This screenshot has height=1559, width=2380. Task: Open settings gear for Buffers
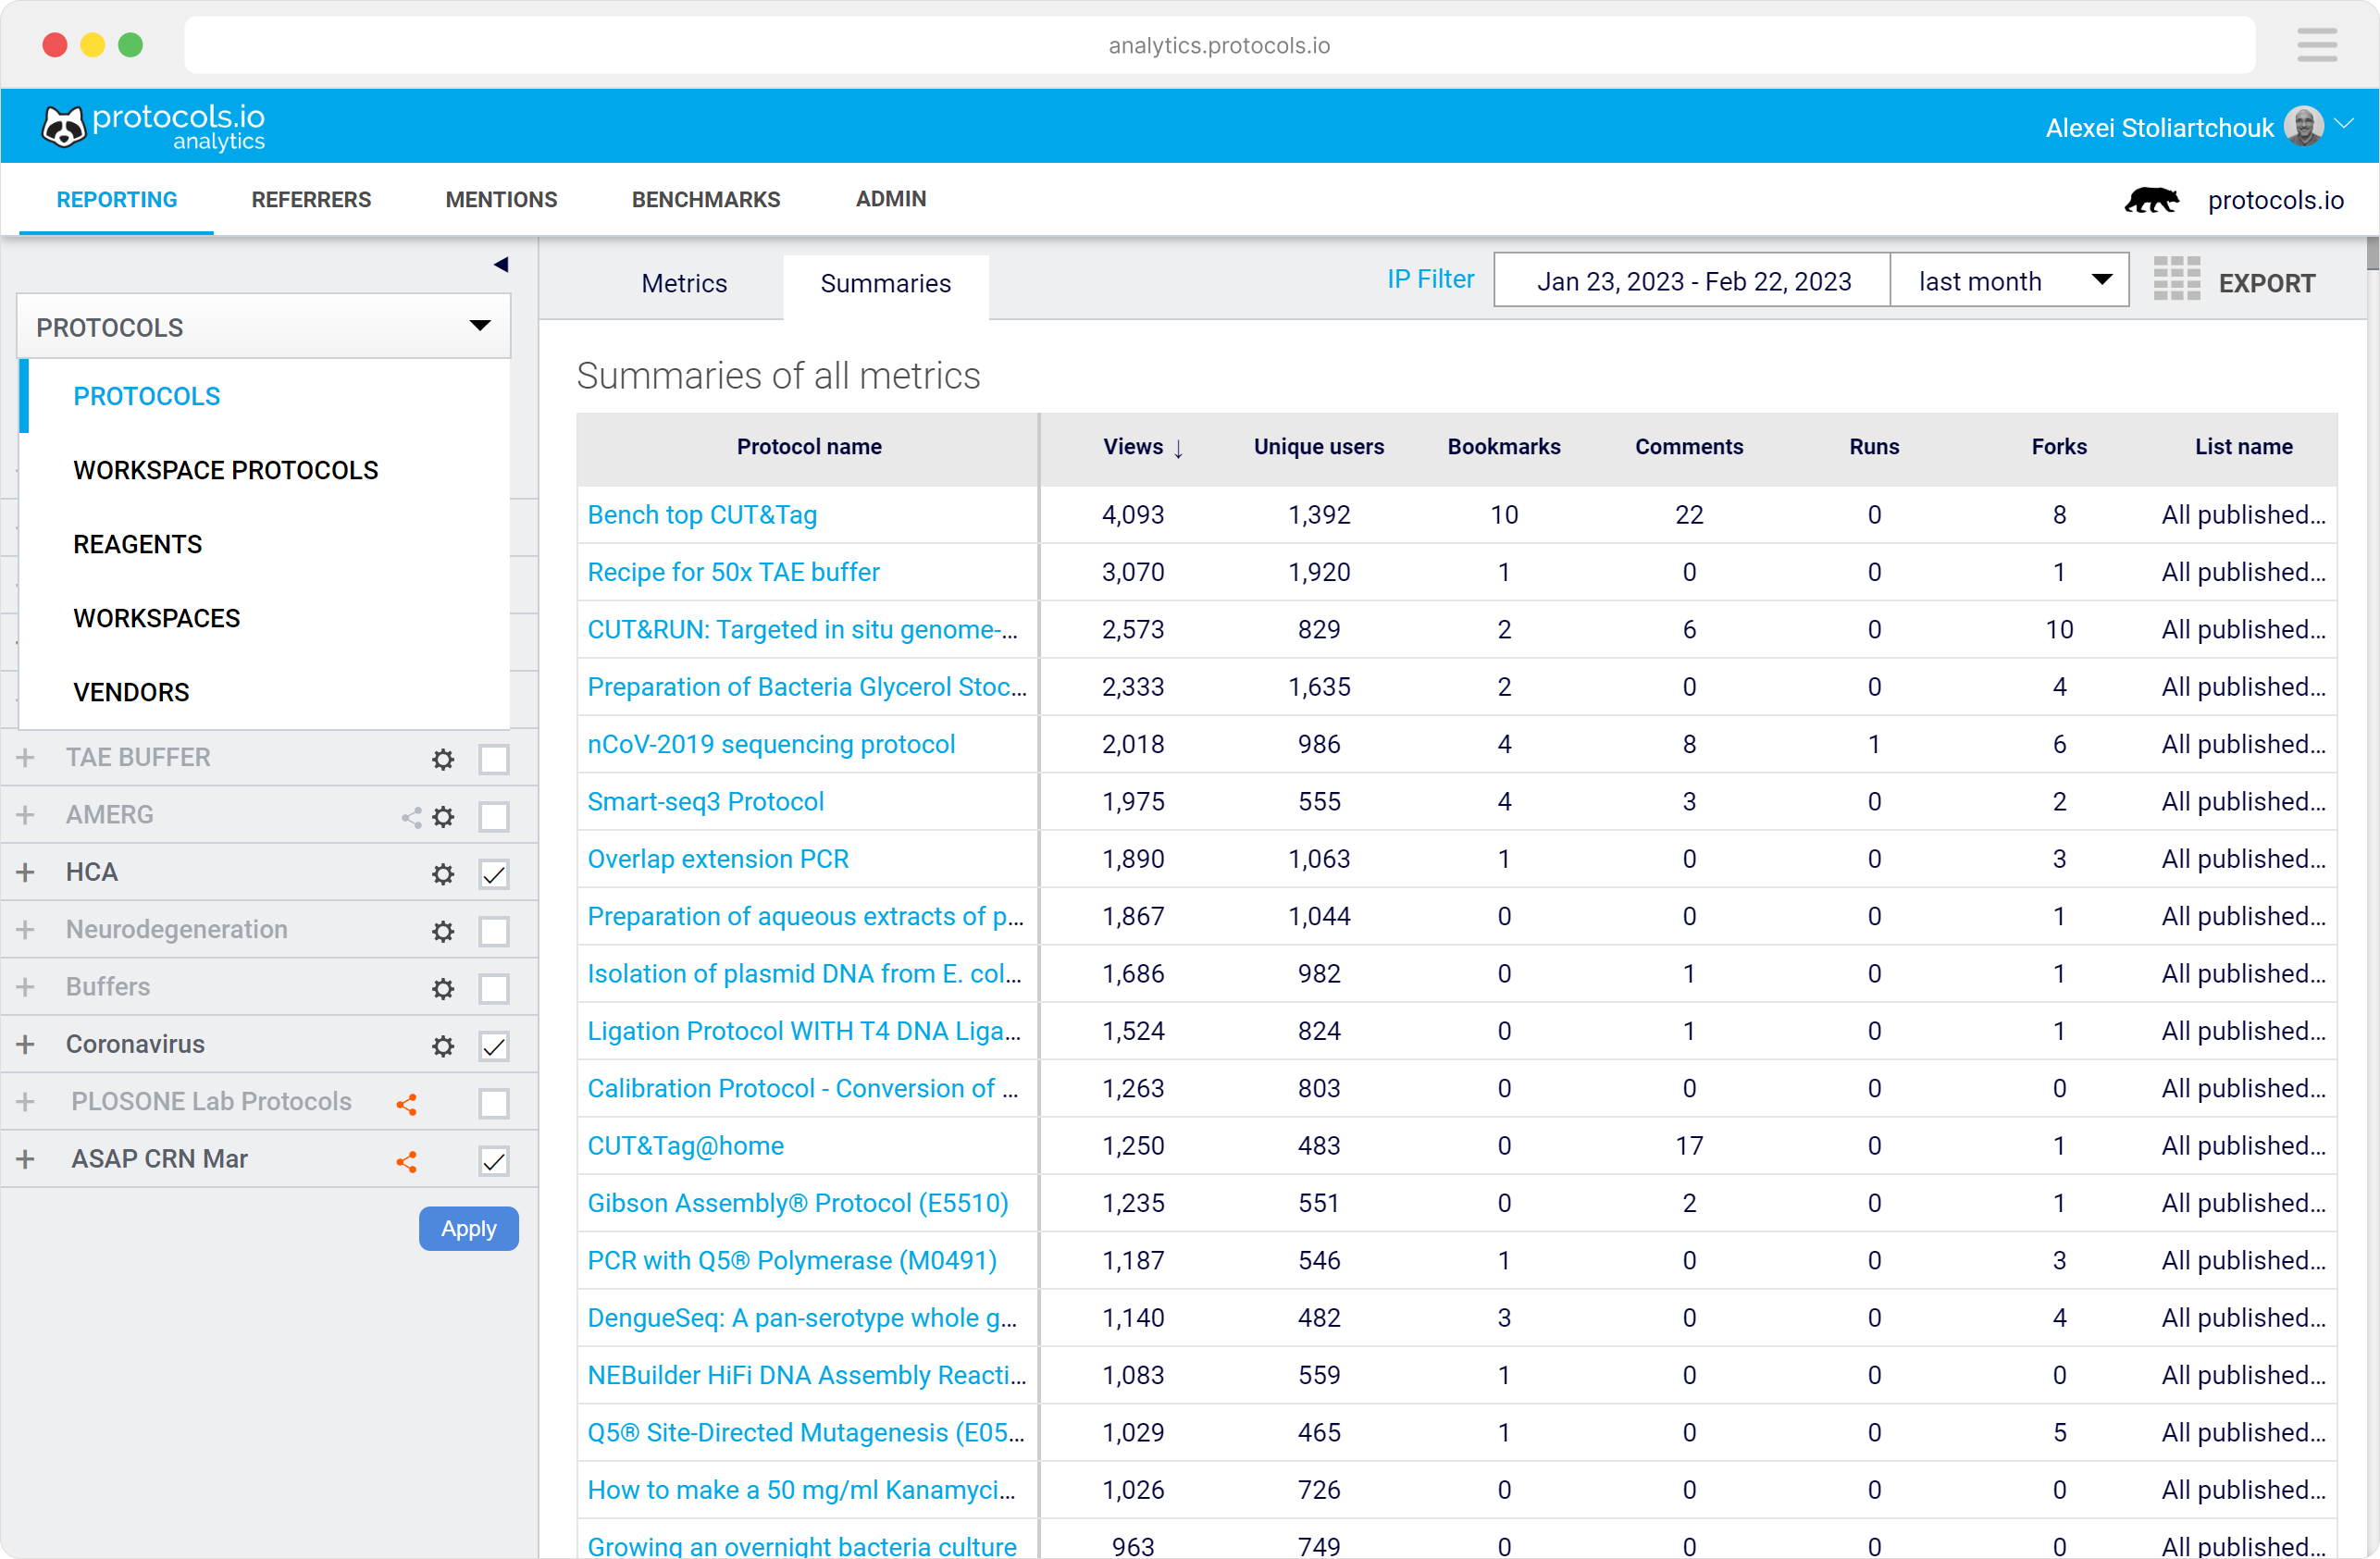pos(443,989)
